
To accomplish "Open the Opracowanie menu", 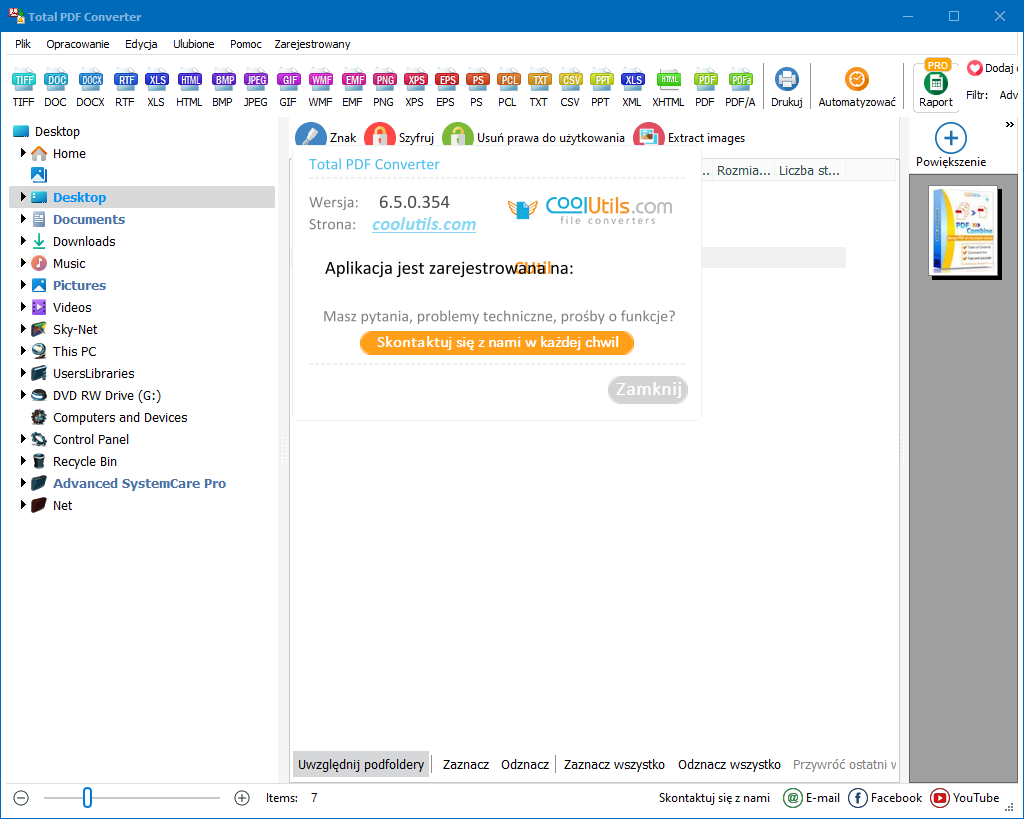I will (x=78, y=44).
